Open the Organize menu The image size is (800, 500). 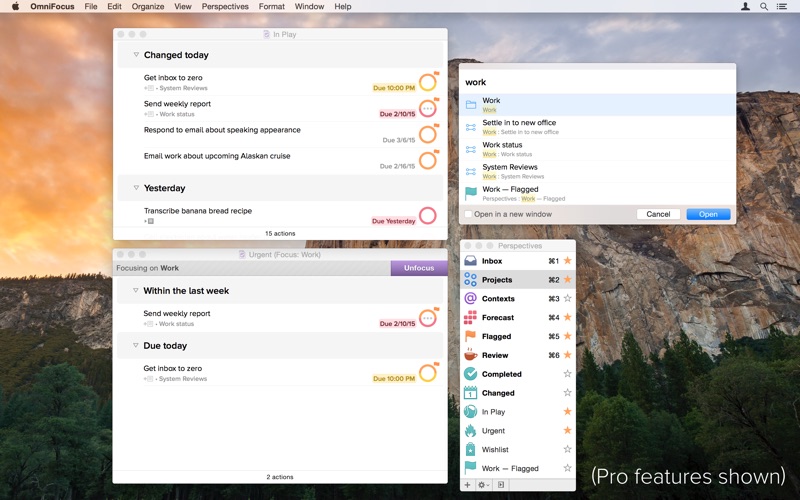click(148, 7)
